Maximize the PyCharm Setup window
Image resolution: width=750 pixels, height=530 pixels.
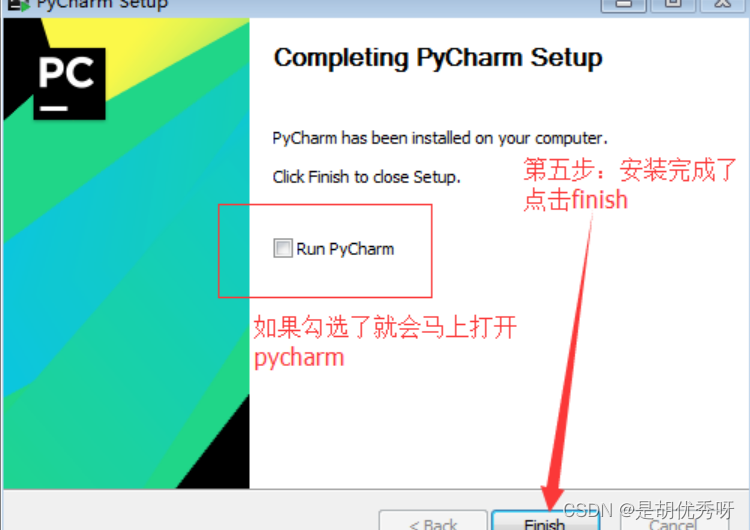[673, 5]
